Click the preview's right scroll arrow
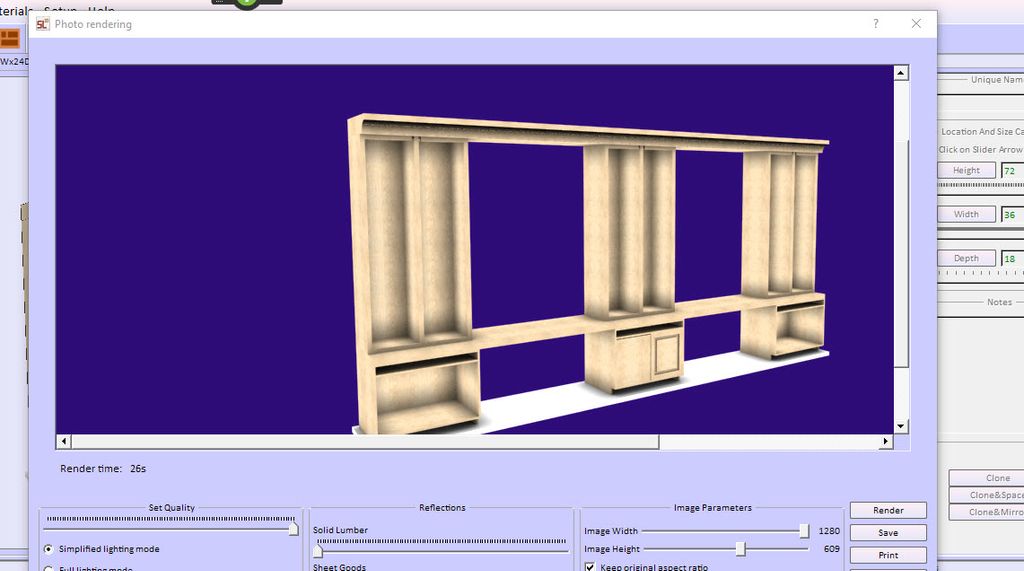Viewport: 1024px width, 571px height. coord(886,441)
